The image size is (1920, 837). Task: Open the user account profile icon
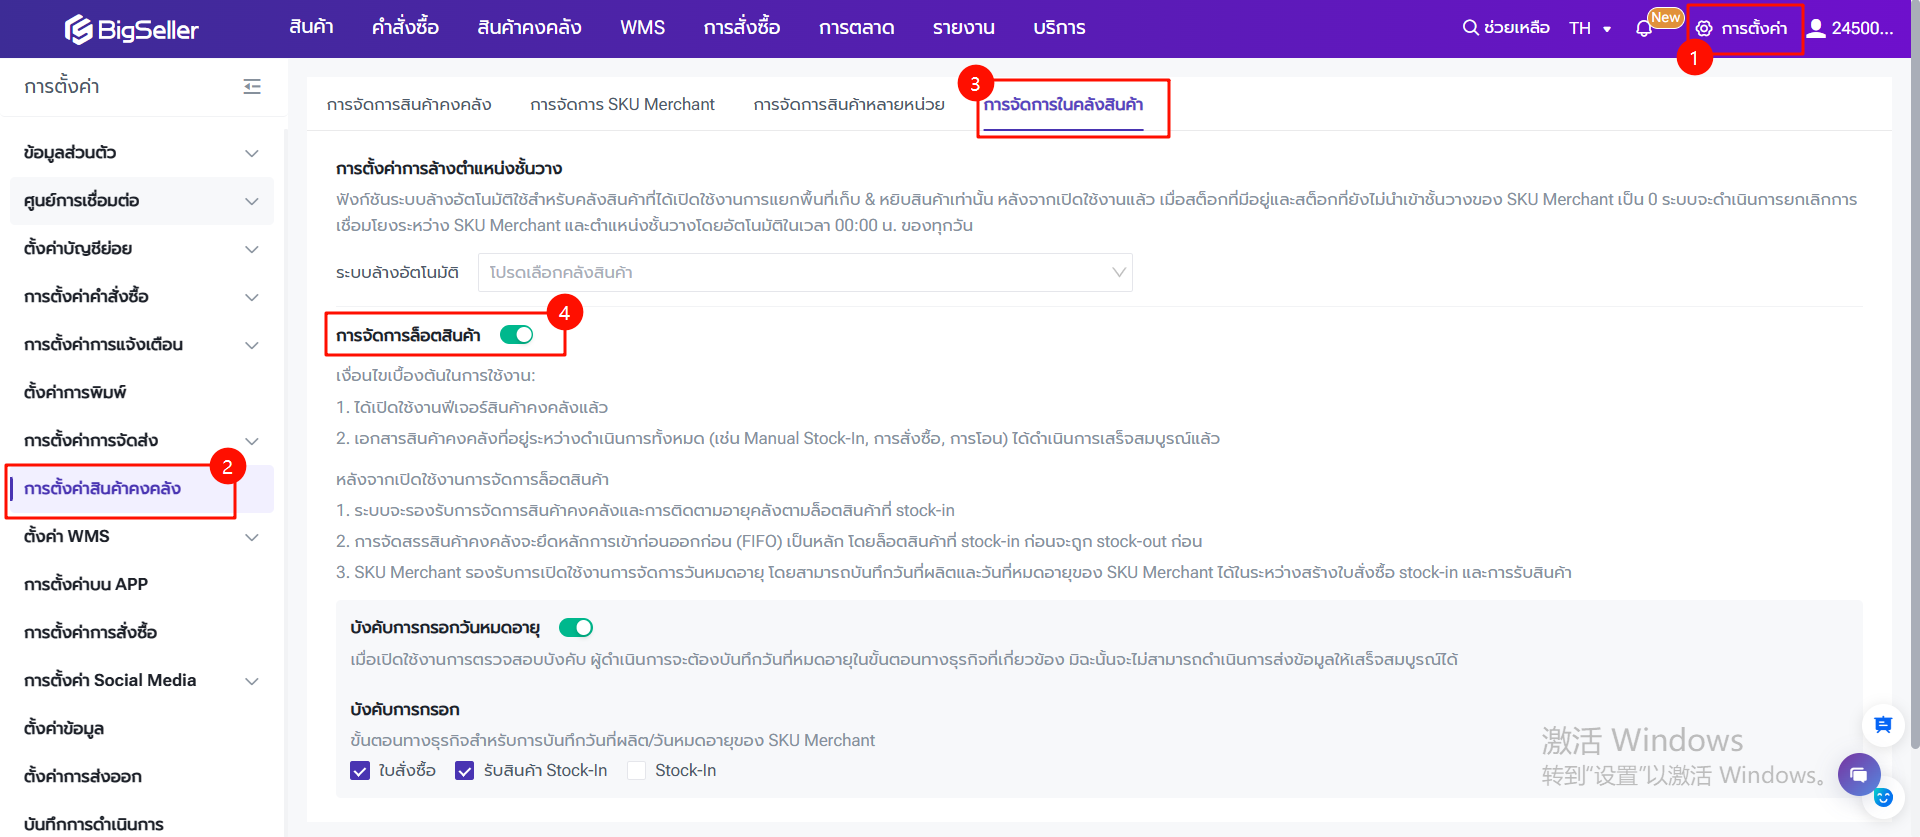[x=1816, y=28]
